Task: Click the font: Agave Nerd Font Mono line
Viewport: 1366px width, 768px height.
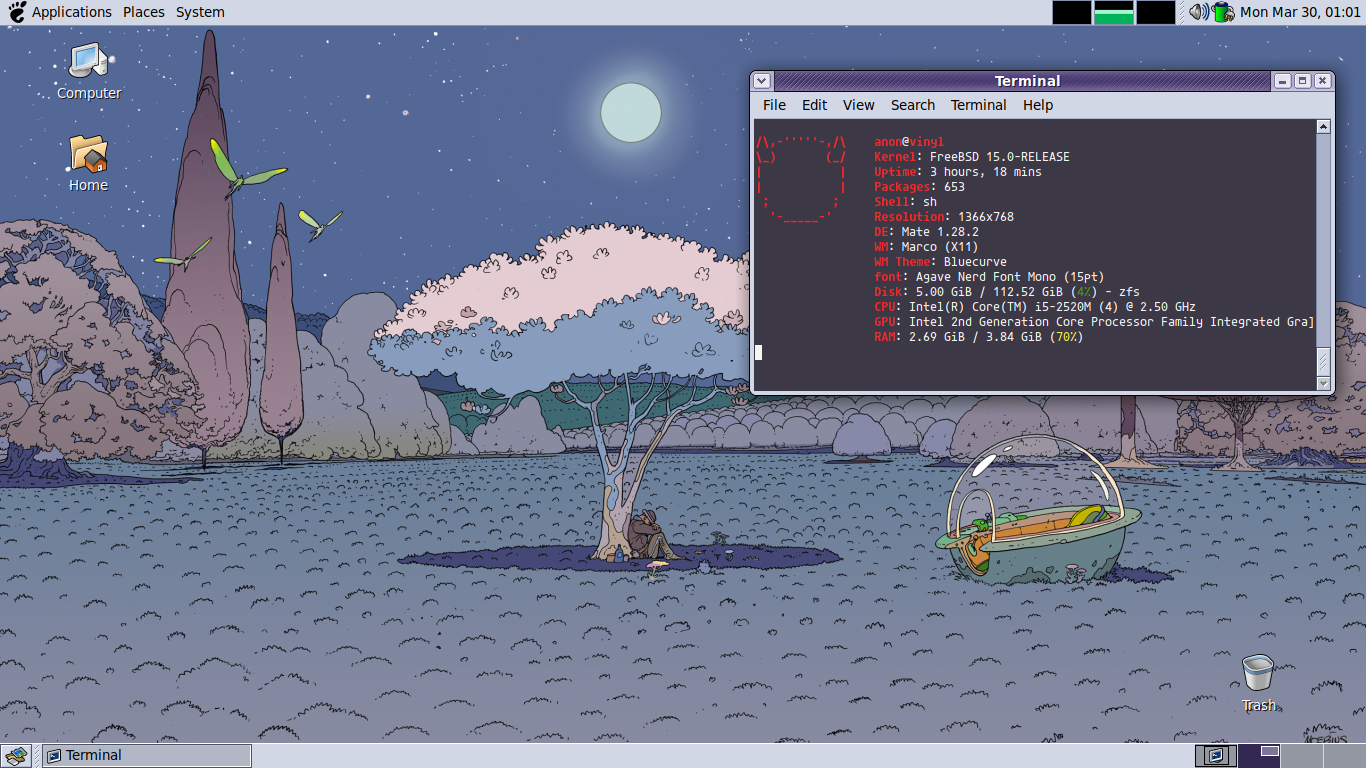Action: pyautogui.click(x=989, y=277)
